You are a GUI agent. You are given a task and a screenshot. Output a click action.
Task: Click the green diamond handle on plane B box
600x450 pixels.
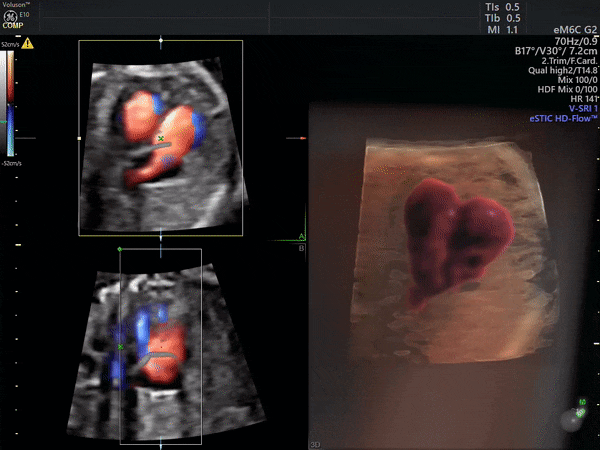coord(120,249)
